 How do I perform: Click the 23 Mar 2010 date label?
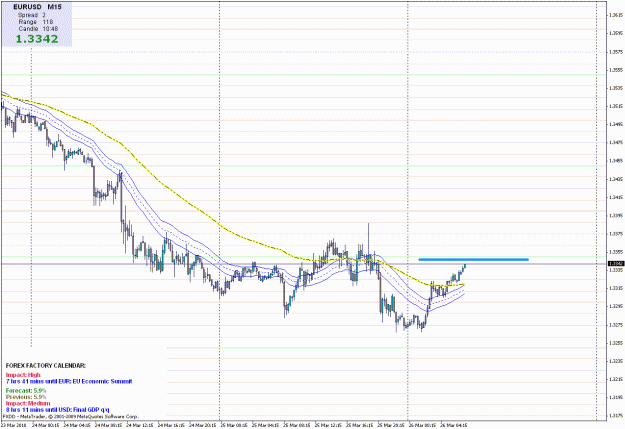[14, 425]
